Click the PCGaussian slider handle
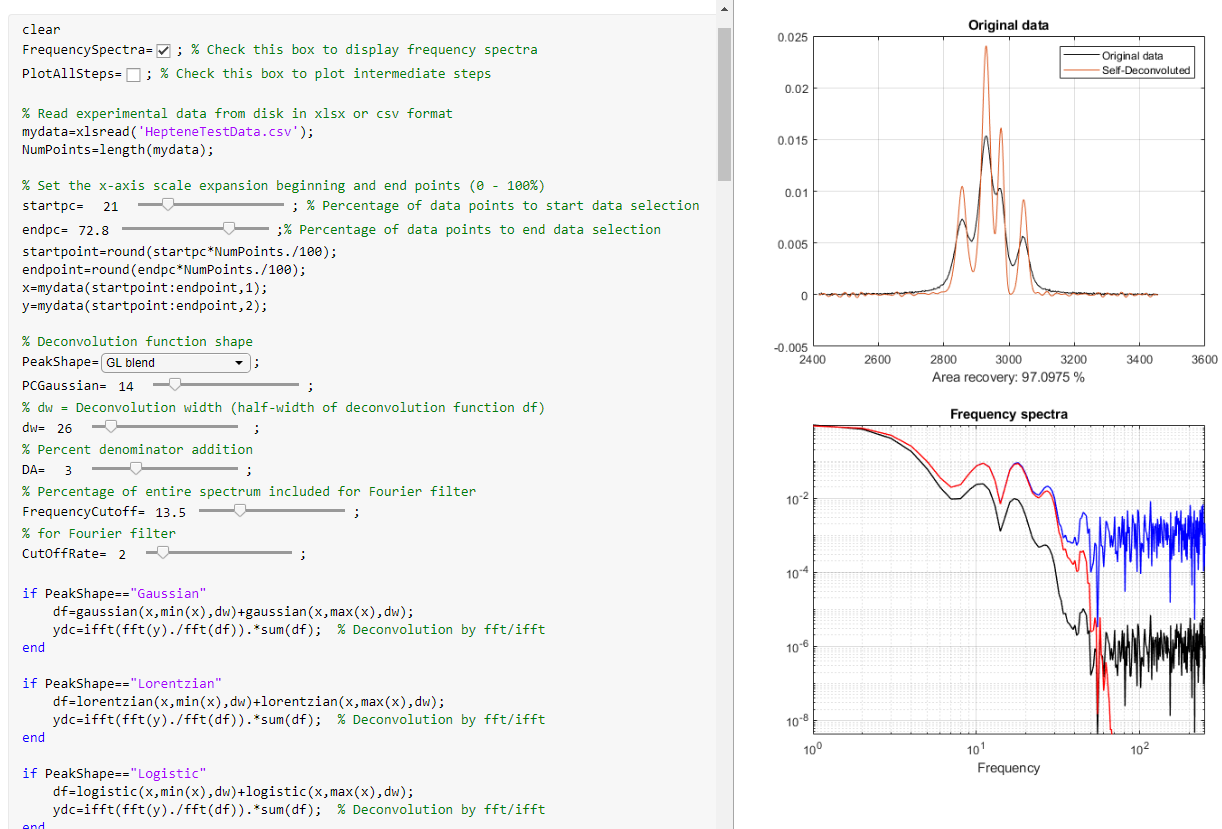Viewport: 1222px width, 829px height. point(175,384)
